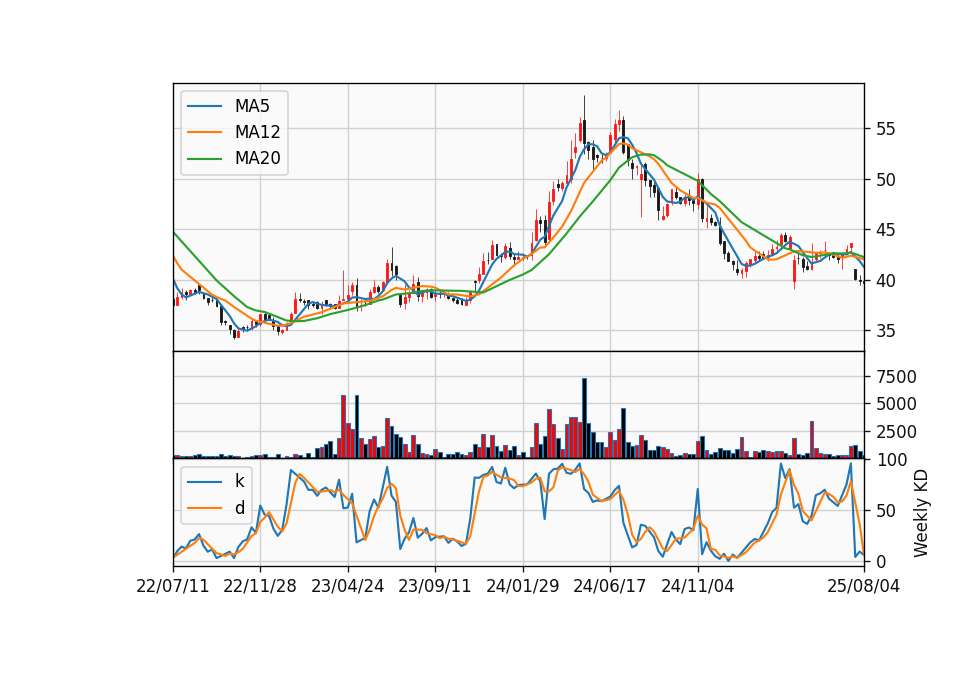960x690 pixels.
Task: Click the 45 price axis label
Action: pos(886,230)
